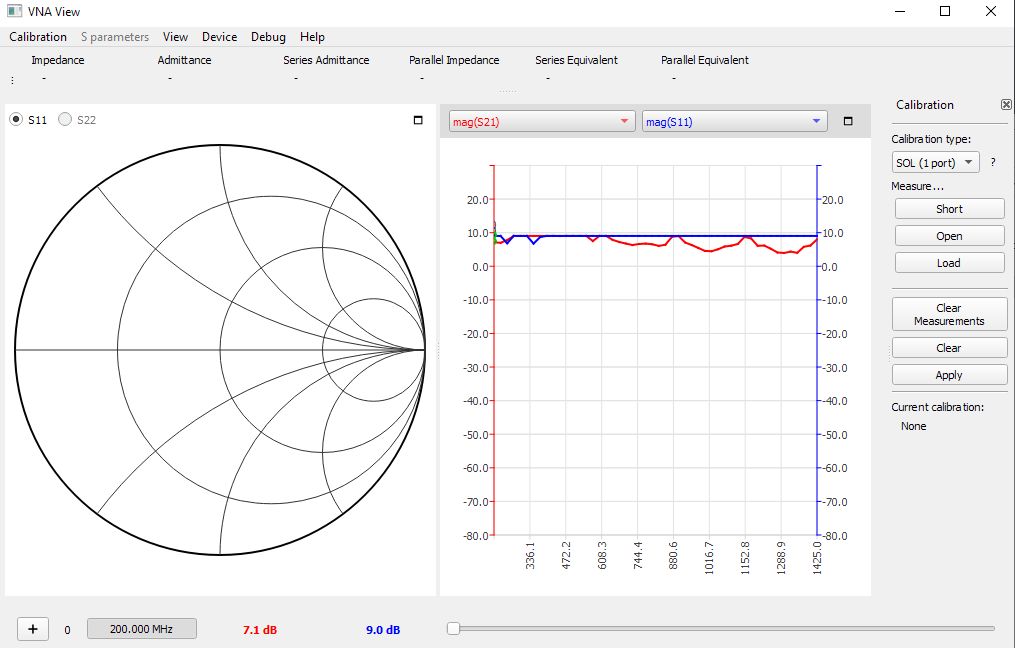Viewport: 1015px width, 648px height.
Task: Click the Calibration type label
Action: point(931,139)
